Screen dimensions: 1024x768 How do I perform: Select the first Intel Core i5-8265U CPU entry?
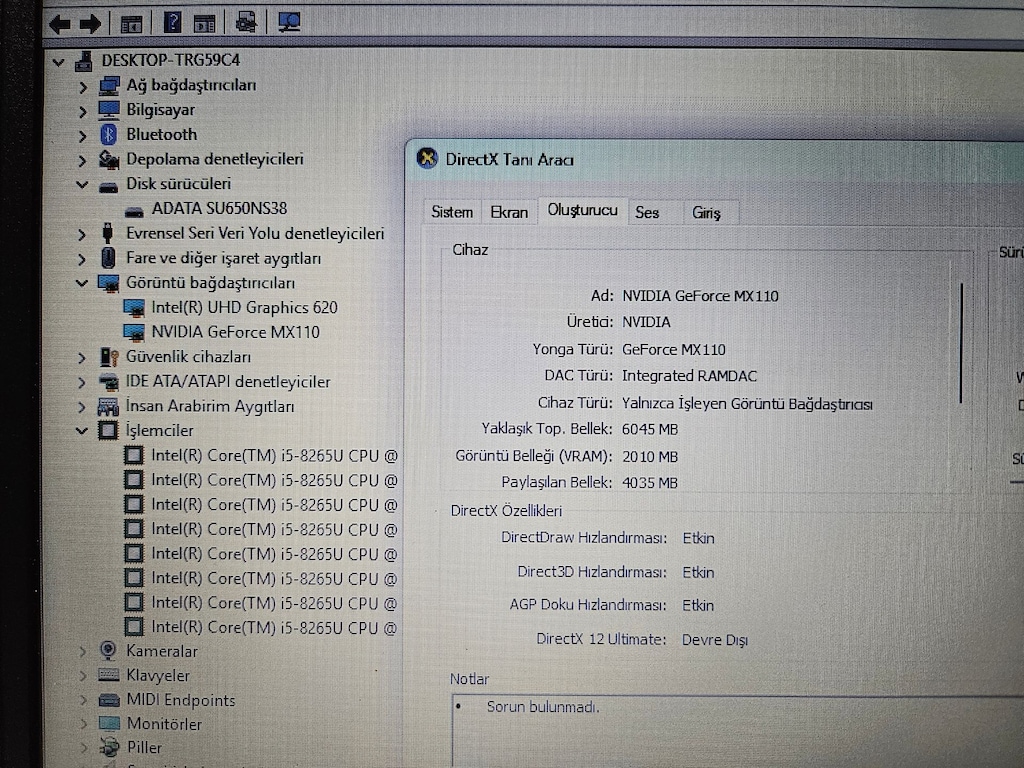(274, 456)
